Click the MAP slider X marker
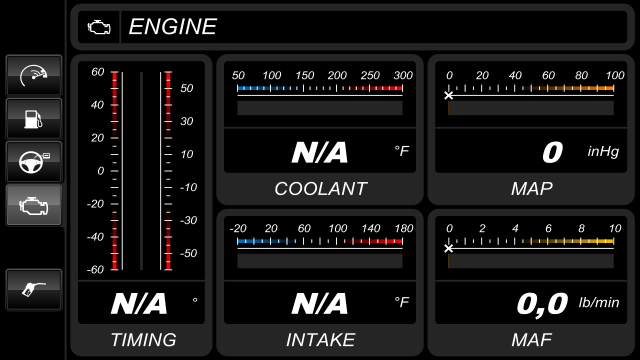This screenshot has height=360, width=640. [449, 96]
